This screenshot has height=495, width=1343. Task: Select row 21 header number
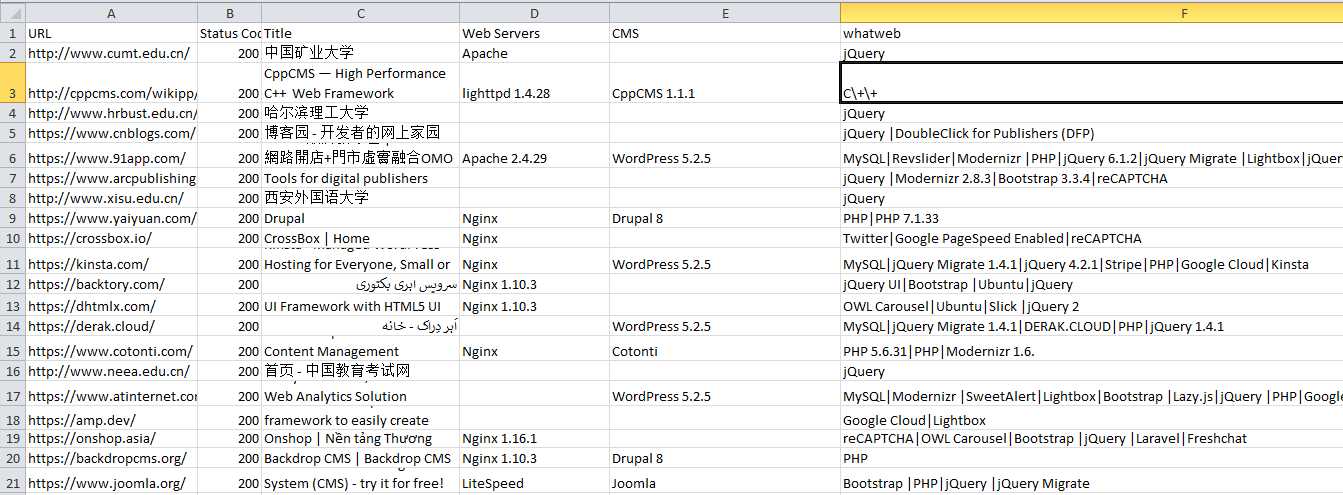[12, 482]
